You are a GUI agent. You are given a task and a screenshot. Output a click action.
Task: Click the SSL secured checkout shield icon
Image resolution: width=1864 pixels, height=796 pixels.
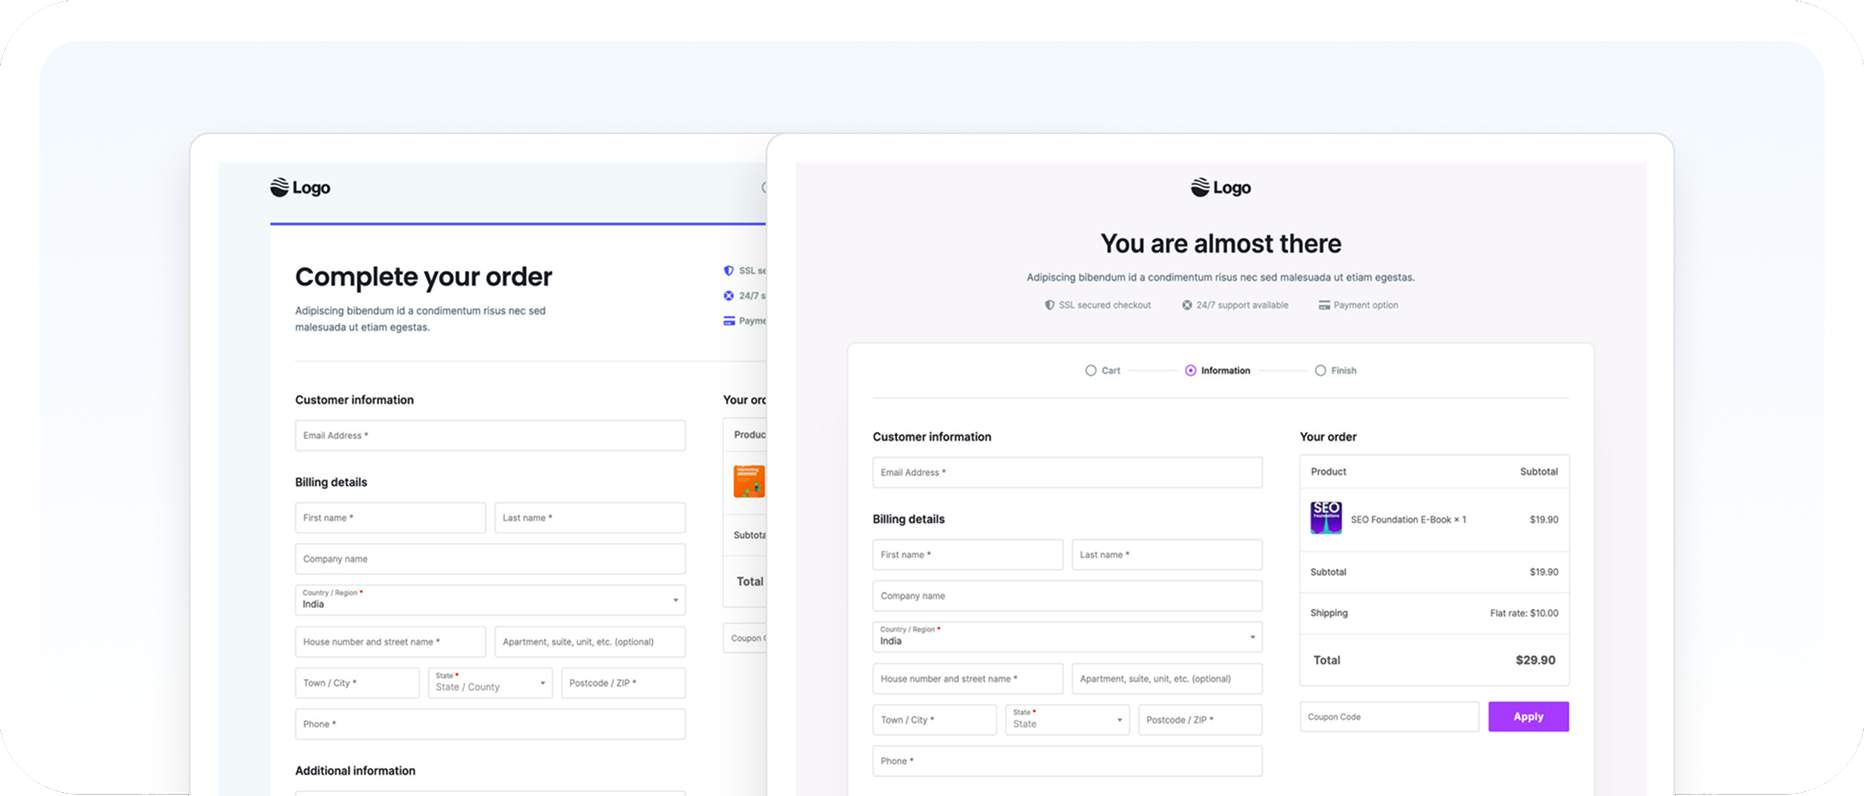(x=1049, y=305)
